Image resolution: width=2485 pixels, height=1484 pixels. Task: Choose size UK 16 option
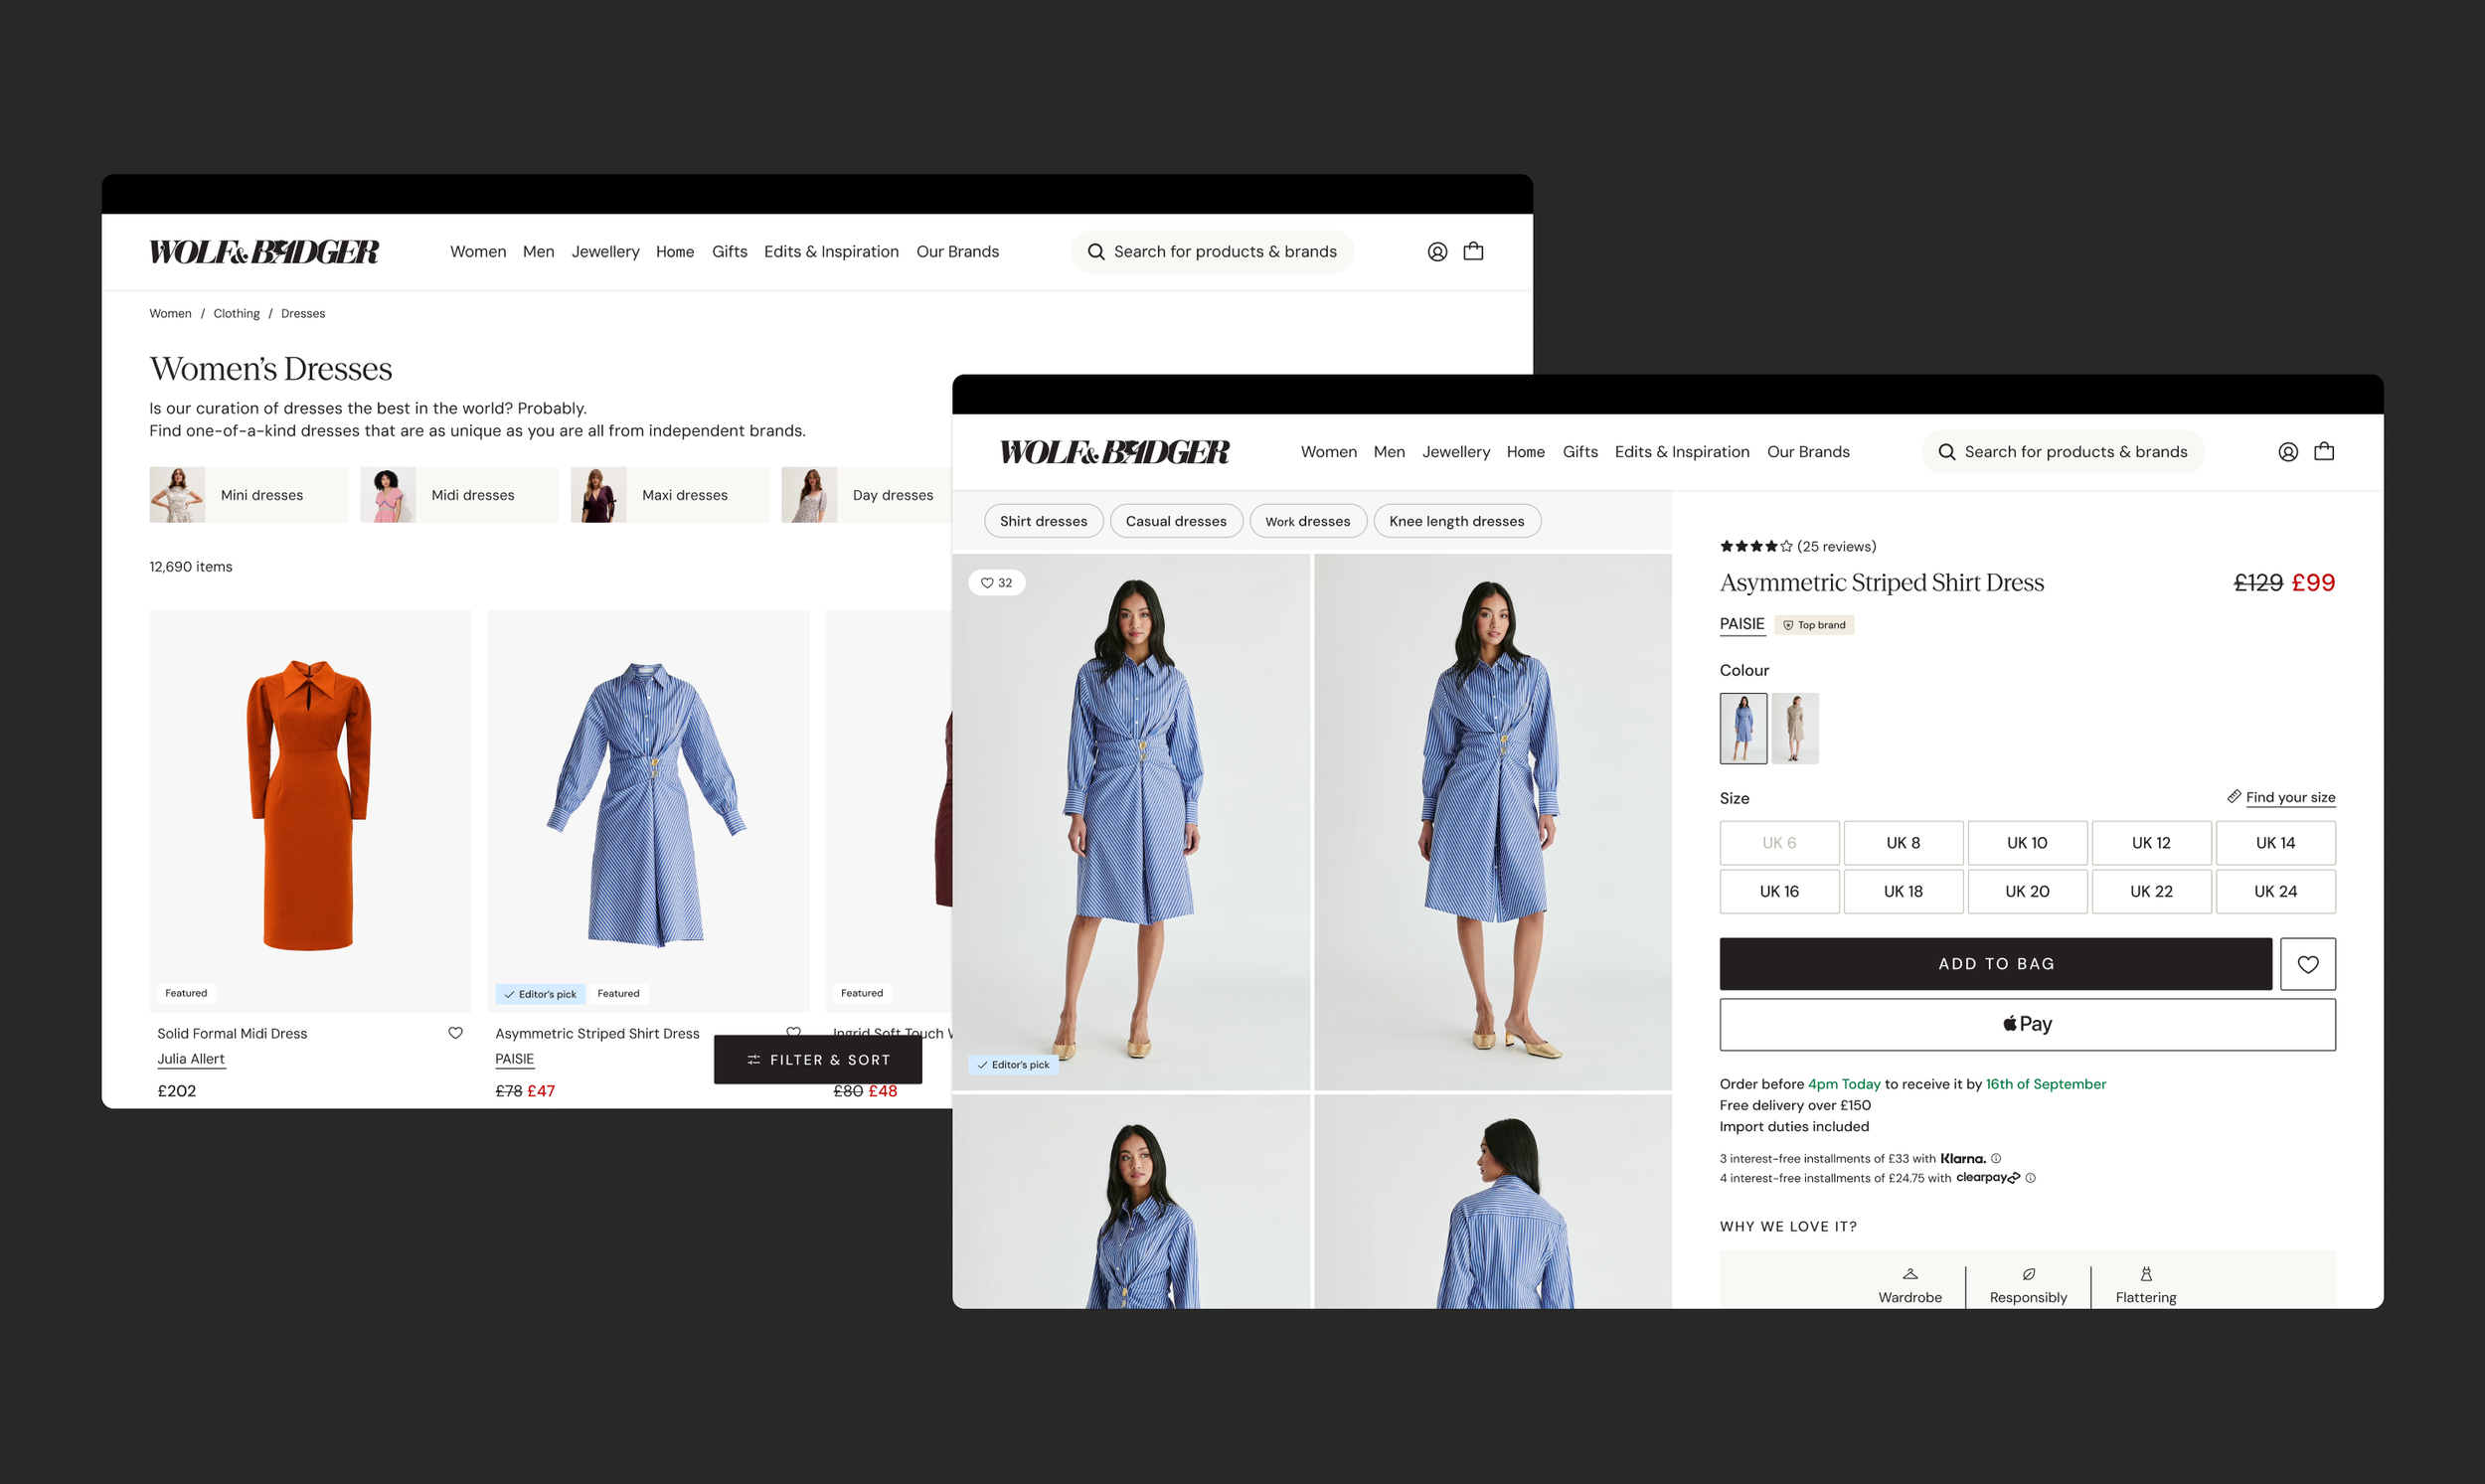click(1778, 891)
